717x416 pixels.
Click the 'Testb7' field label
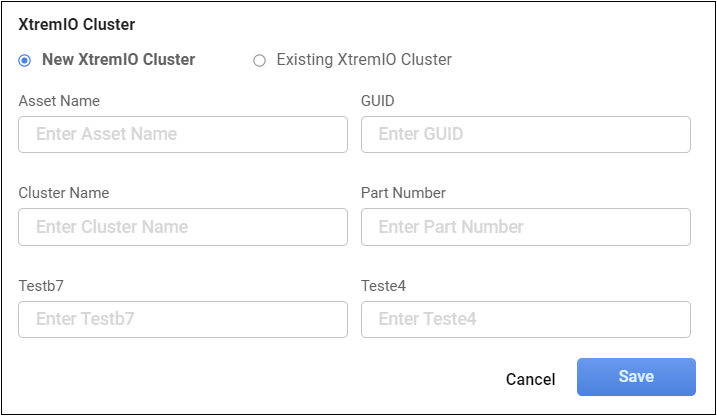[x=41, y=286]
